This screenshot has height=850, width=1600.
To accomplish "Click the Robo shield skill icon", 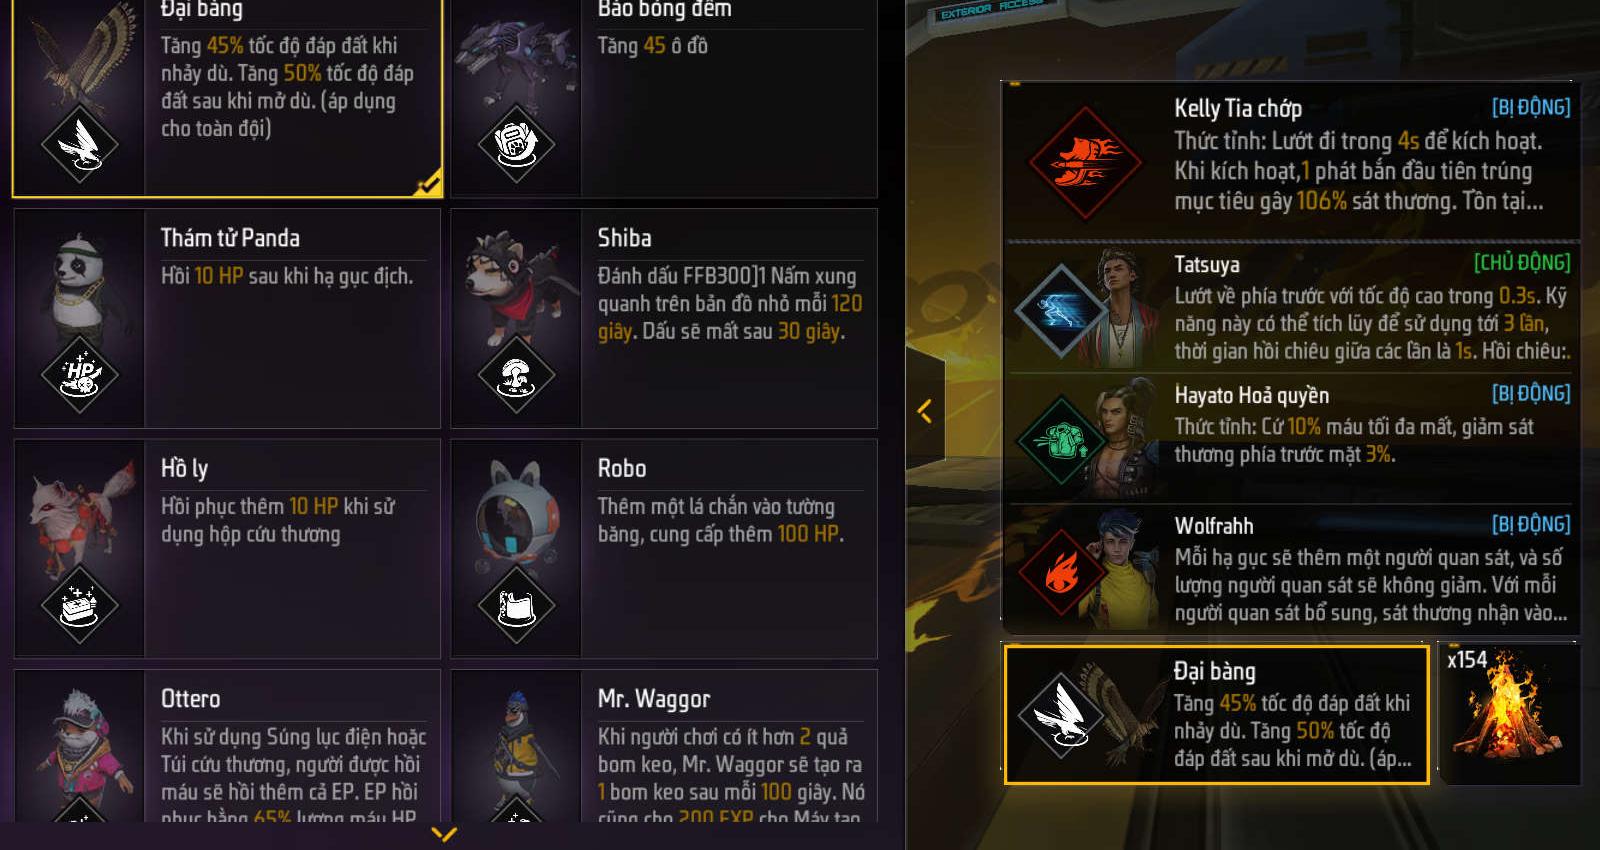I will (x=516, y=604).
